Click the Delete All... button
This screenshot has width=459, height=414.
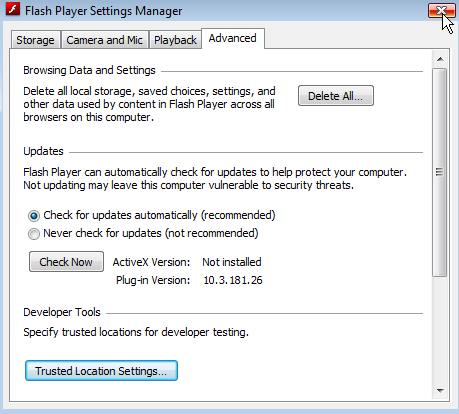(336, 96)
